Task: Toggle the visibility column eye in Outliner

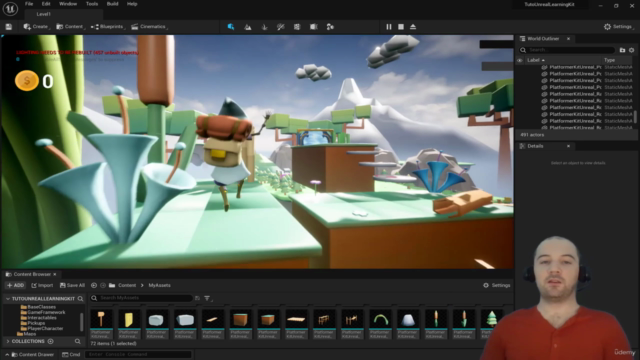Action: point(520,60)
